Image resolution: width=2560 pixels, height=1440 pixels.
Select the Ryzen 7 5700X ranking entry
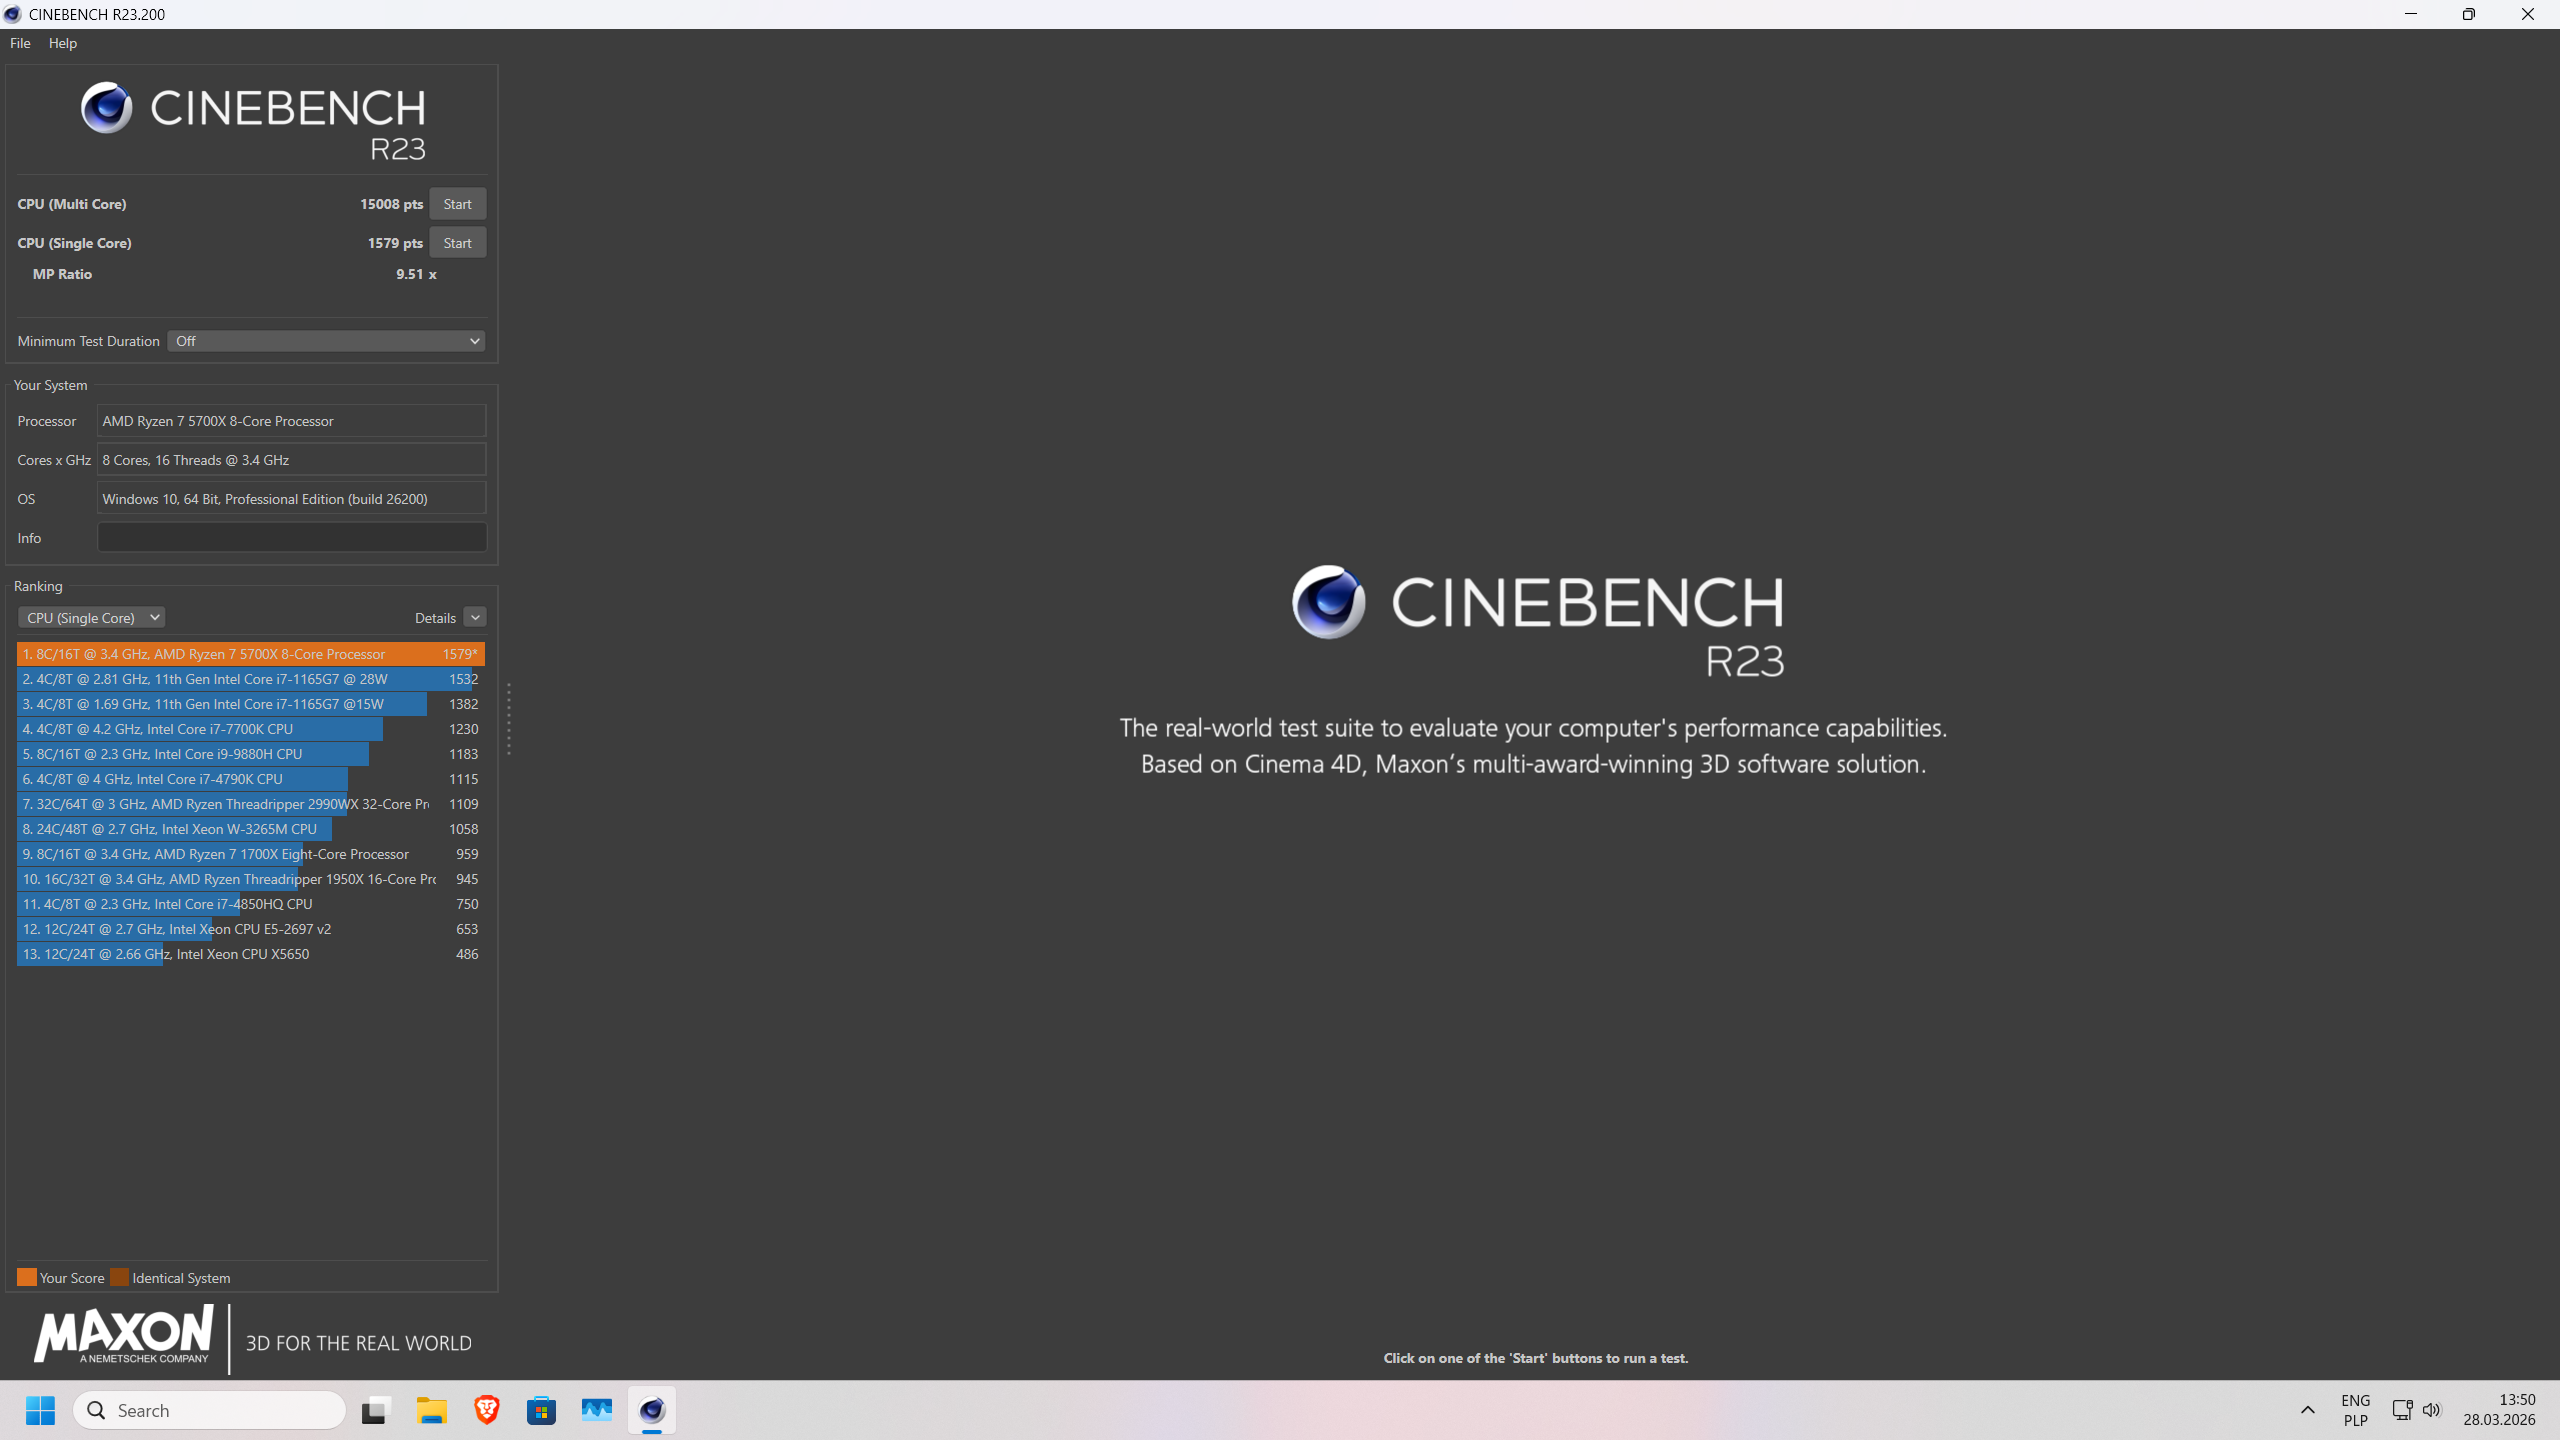coord(250,654)
